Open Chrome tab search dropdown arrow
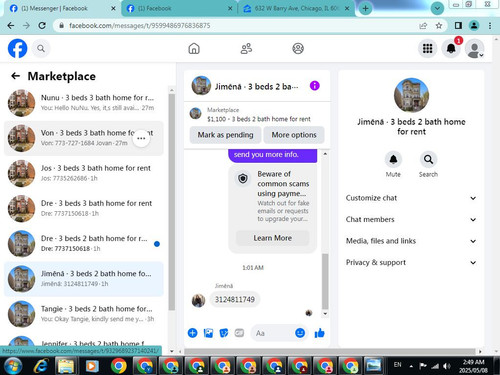The image size is (500, 375). click(437, 8)
